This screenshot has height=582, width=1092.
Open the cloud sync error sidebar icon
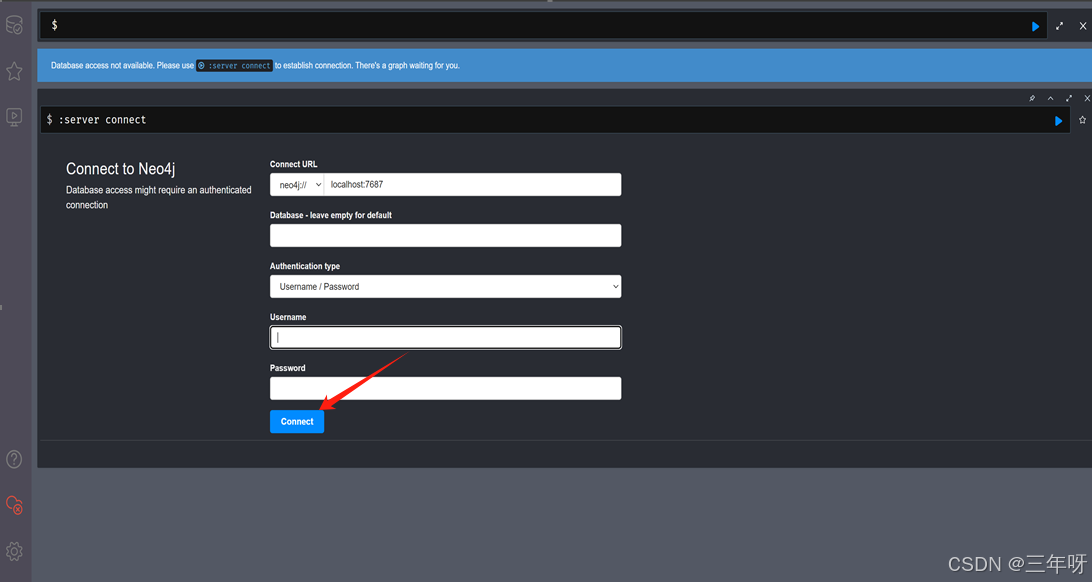(x=14, y=505)
